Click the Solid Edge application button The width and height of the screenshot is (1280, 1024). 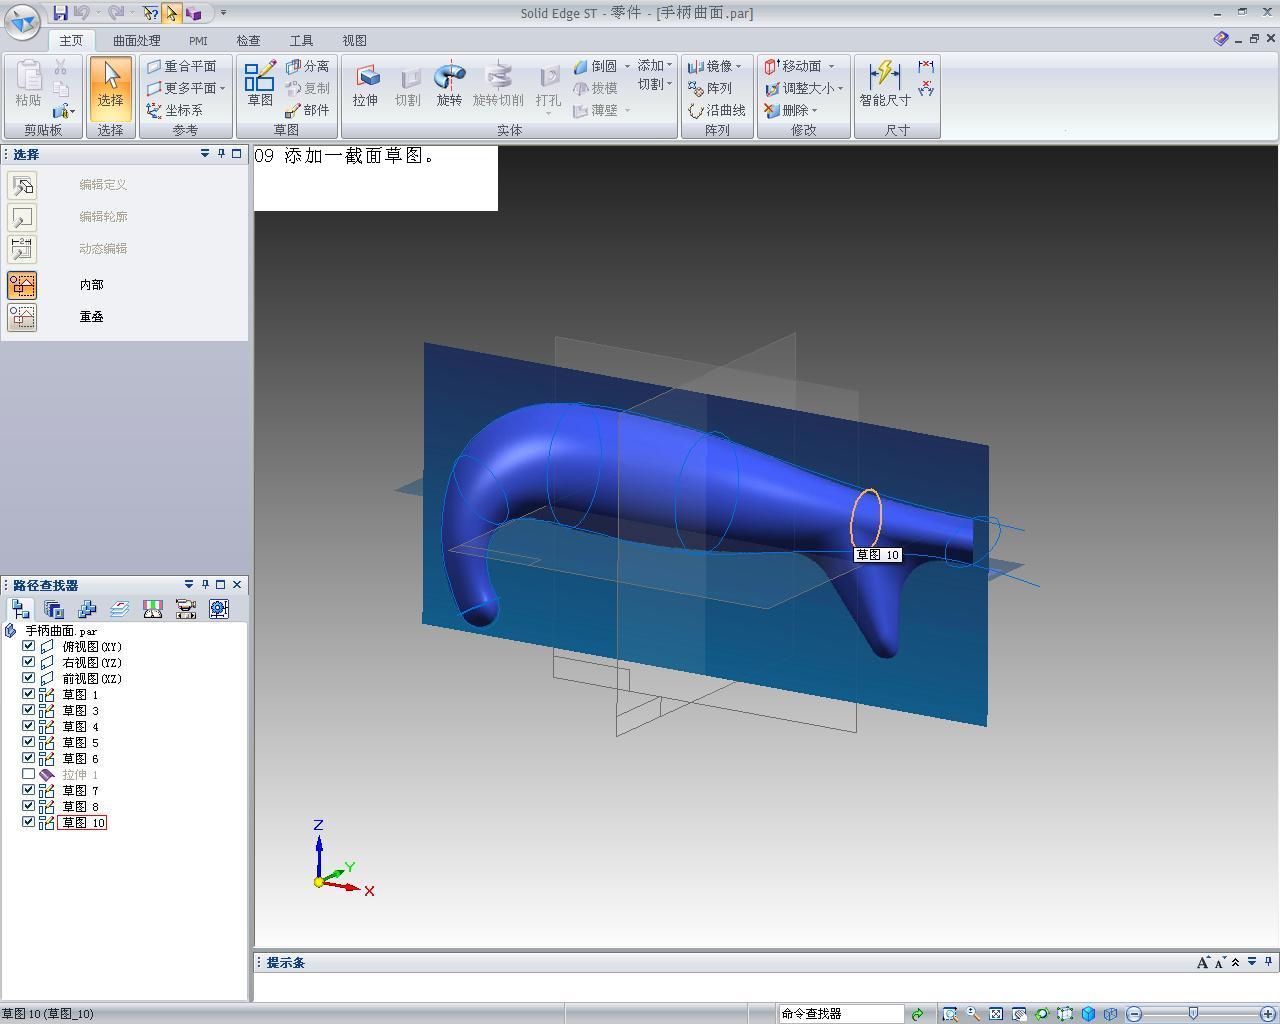[22, 20]
